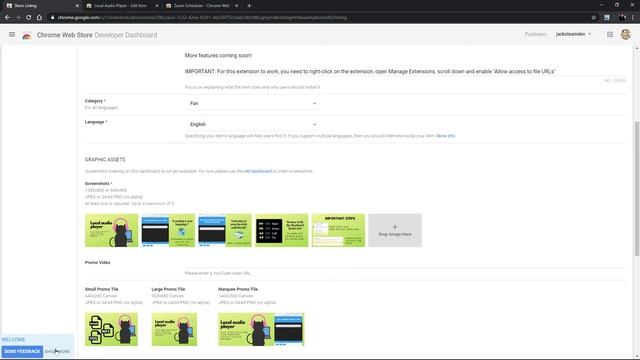The width and height of the screenshot is (640, 360).
Task: Expand the publisher account dropdown
Action: [573, 34]
